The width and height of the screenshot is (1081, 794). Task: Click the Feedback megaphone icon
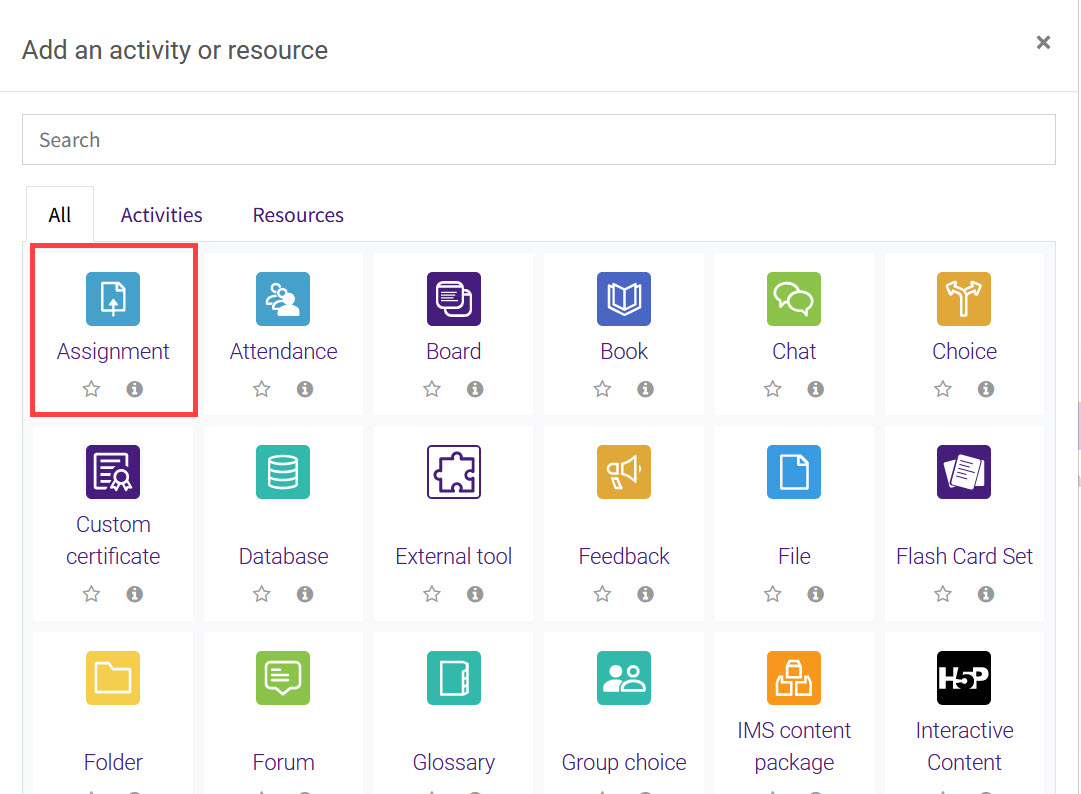(x=624, y=472)
